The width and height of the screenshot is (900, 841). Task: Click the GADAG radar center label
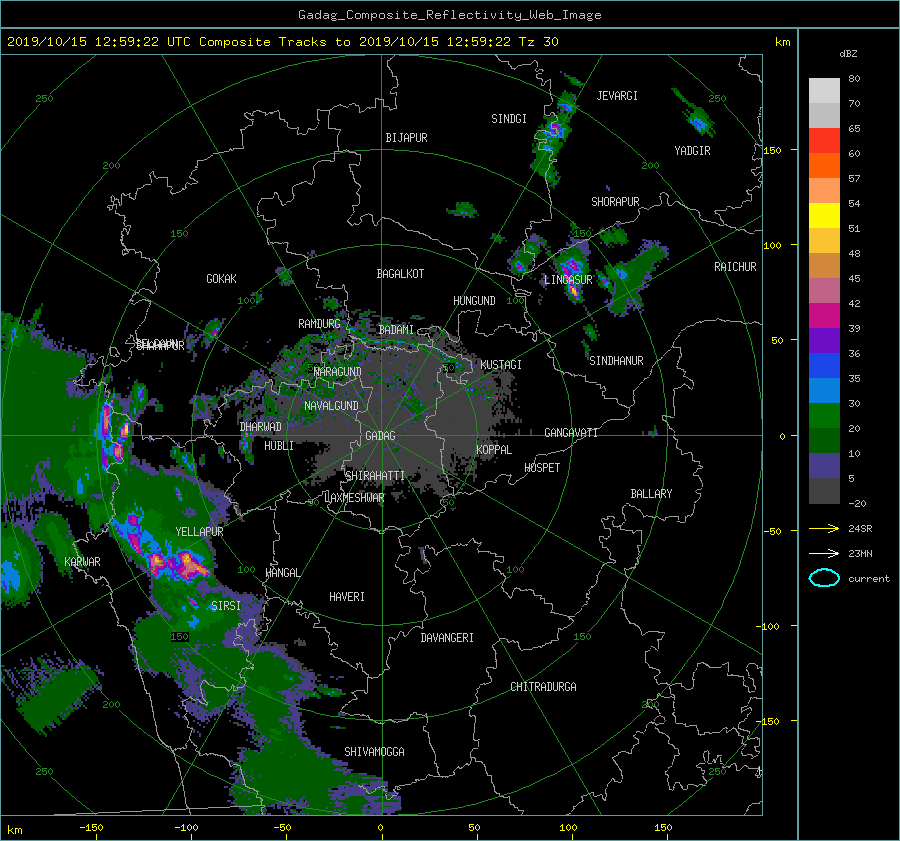pos(380,436)
